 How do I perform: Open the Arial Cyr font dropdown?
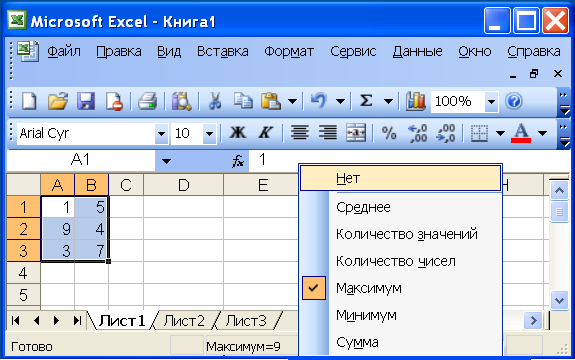161,133
